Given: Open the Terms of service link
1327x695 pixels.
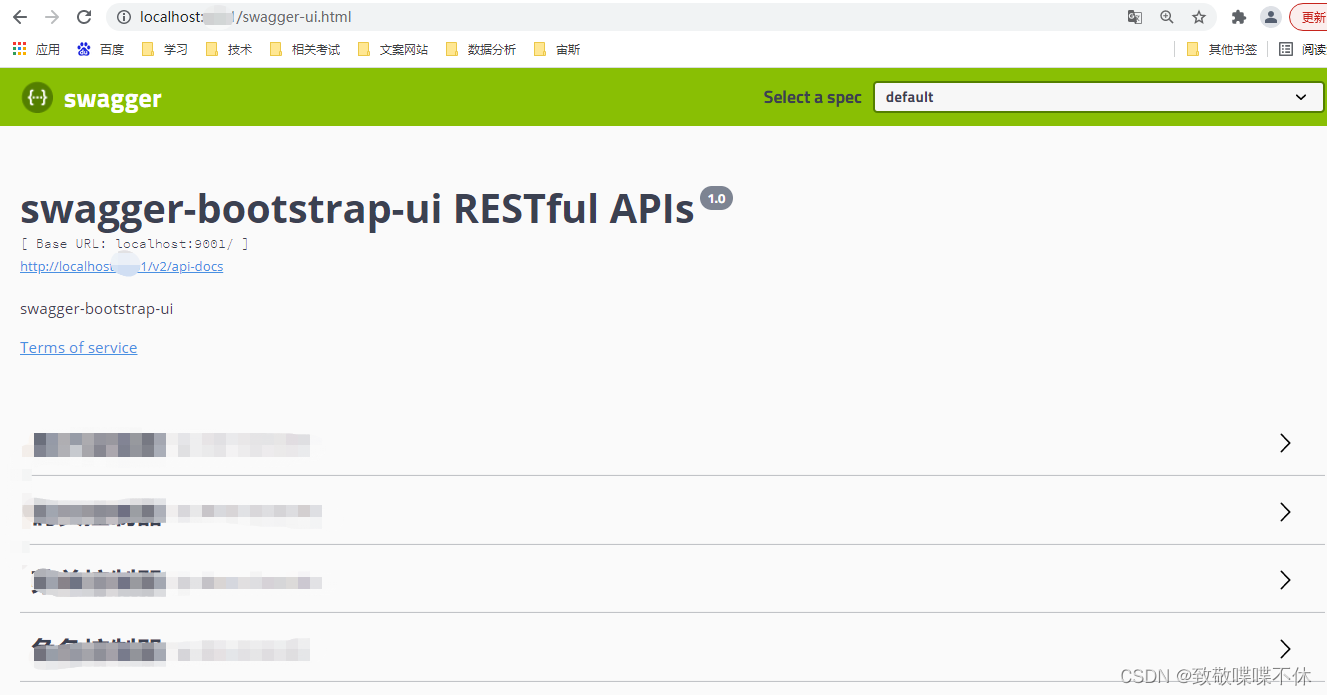Looking at the screenshot, I should pos(78,347).
